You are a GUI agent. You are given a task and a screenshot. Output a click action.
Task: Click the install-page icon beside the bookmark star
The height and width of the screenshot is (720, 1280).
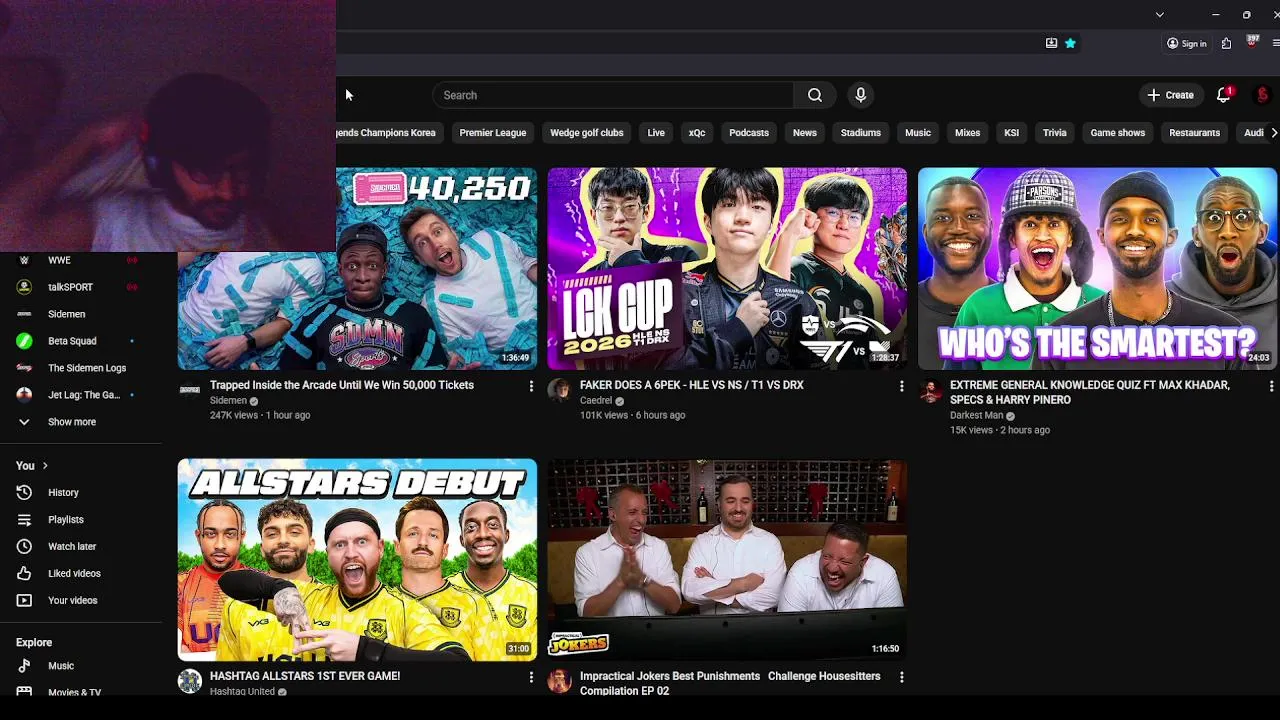point(1051,43)
